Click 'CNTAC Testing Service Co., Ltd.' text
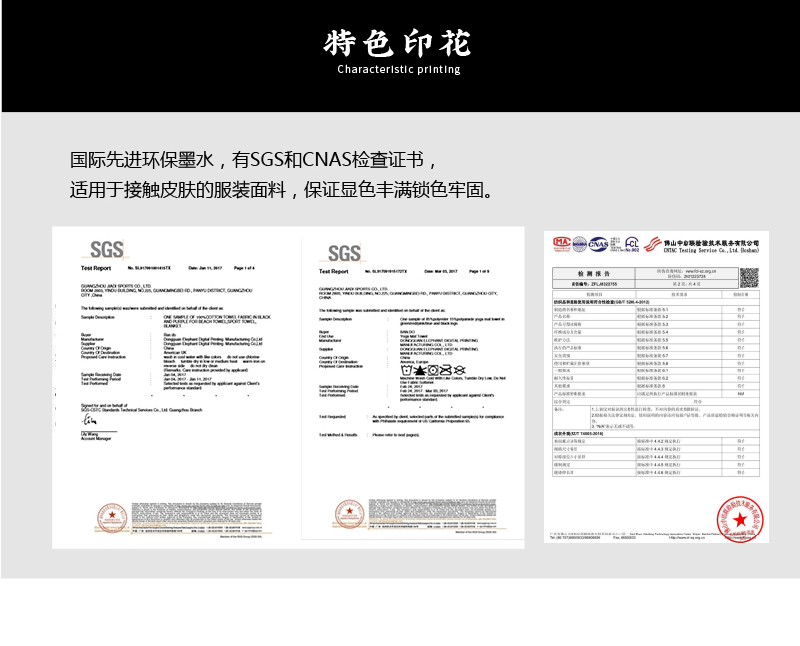This screenshot has height=646, width=800. coord(711,250)
